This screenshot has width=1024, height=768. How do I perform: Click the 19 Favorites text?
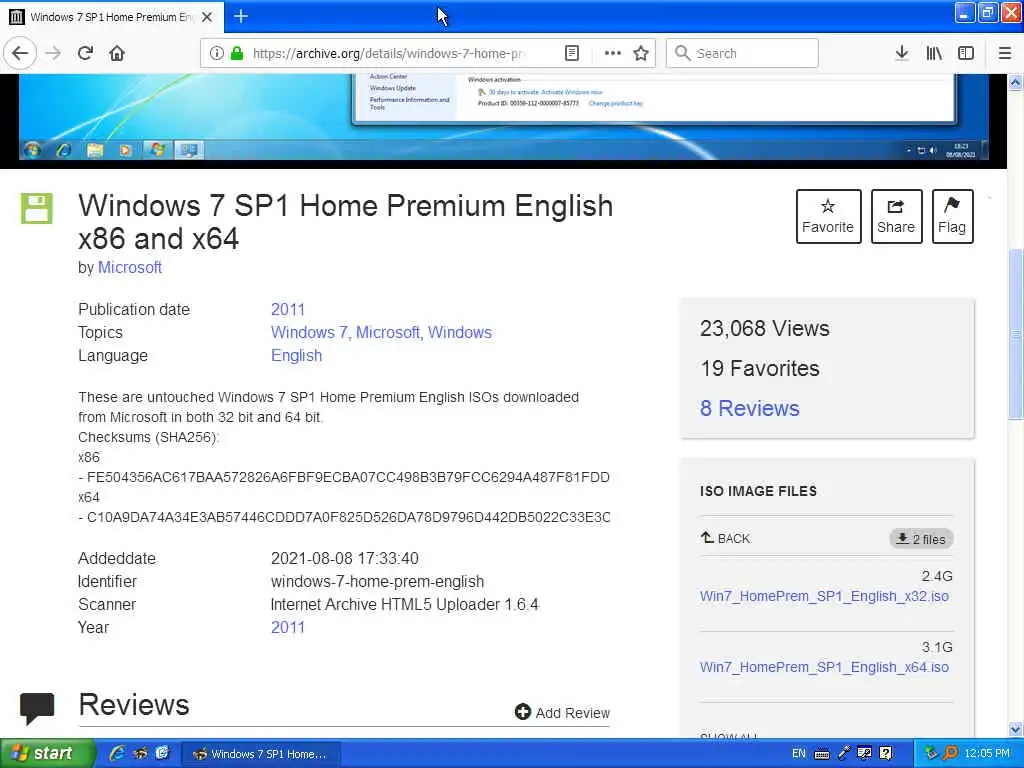tap(760, 368)
